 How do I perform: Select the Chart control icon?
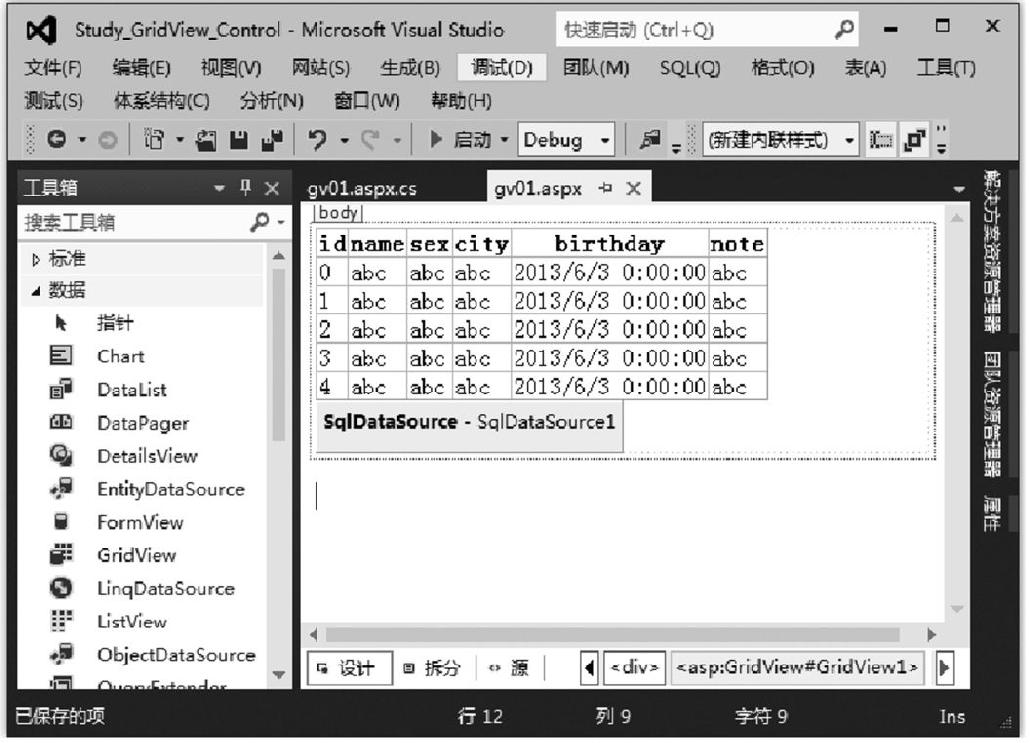pyautogui.click(x=61, y=356)
